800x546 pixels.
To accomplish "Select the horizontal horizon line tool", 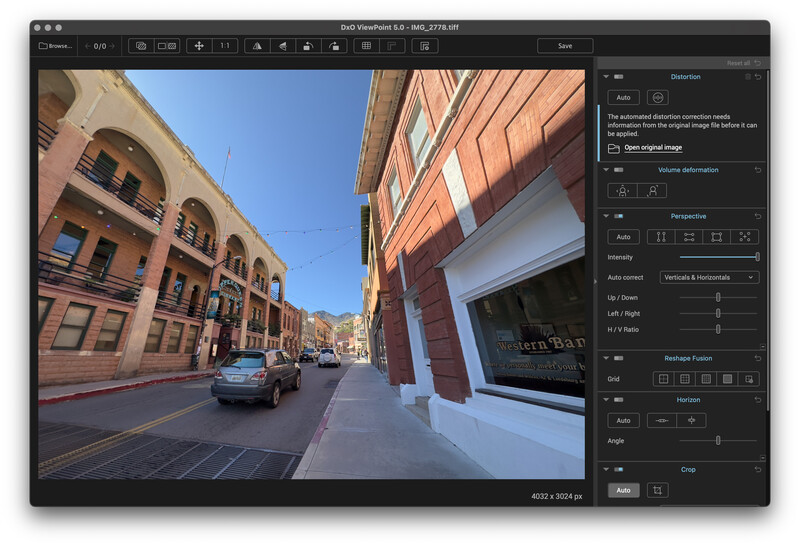I will click(662, 420).
